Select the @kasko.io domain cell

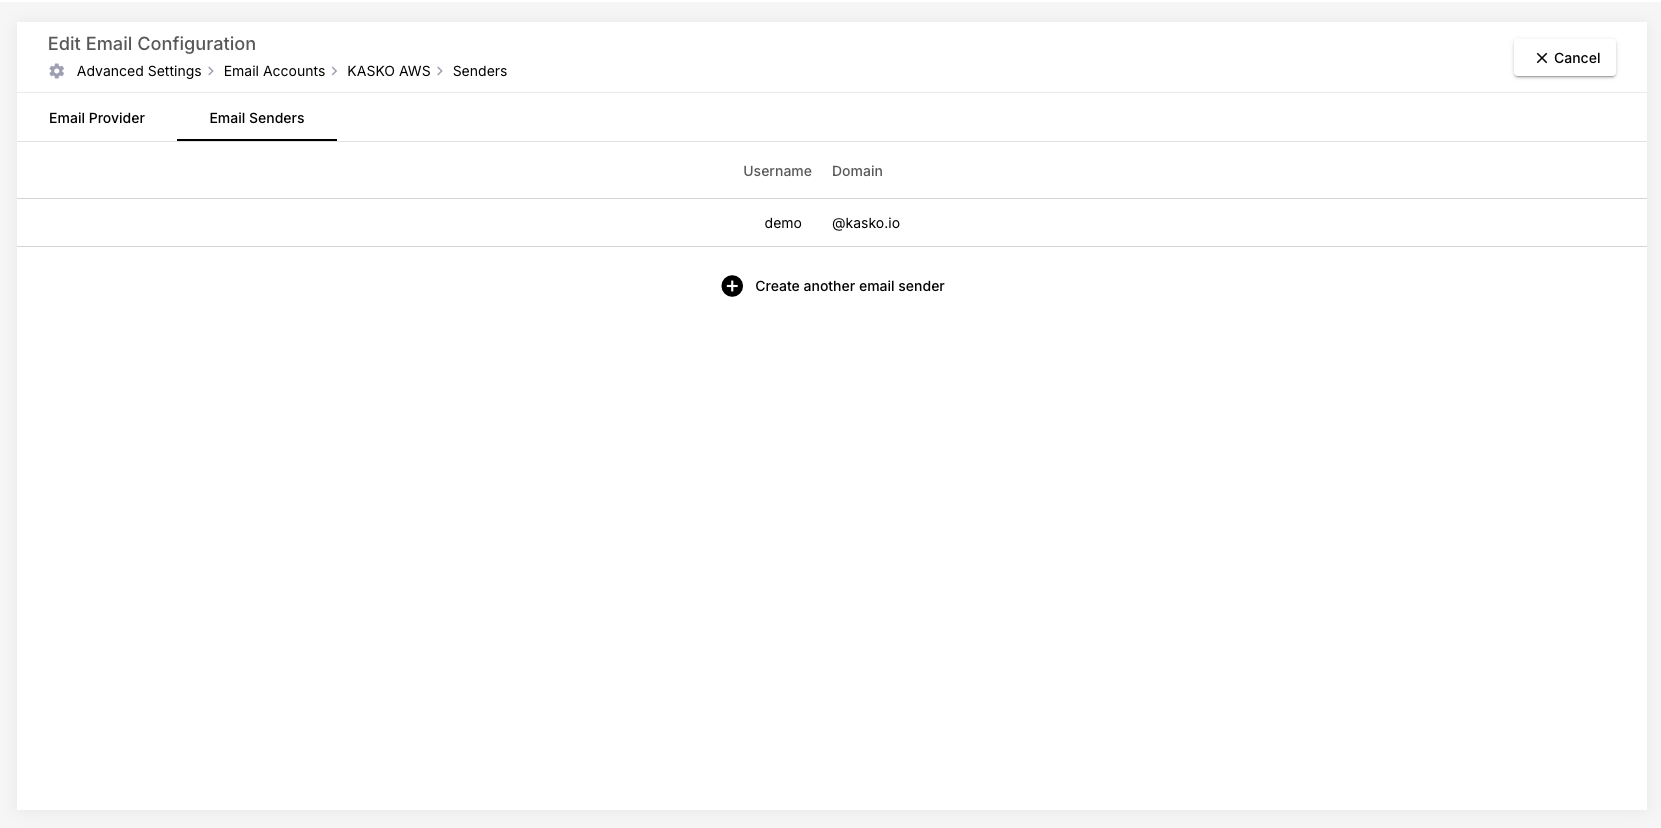point(866,223)
